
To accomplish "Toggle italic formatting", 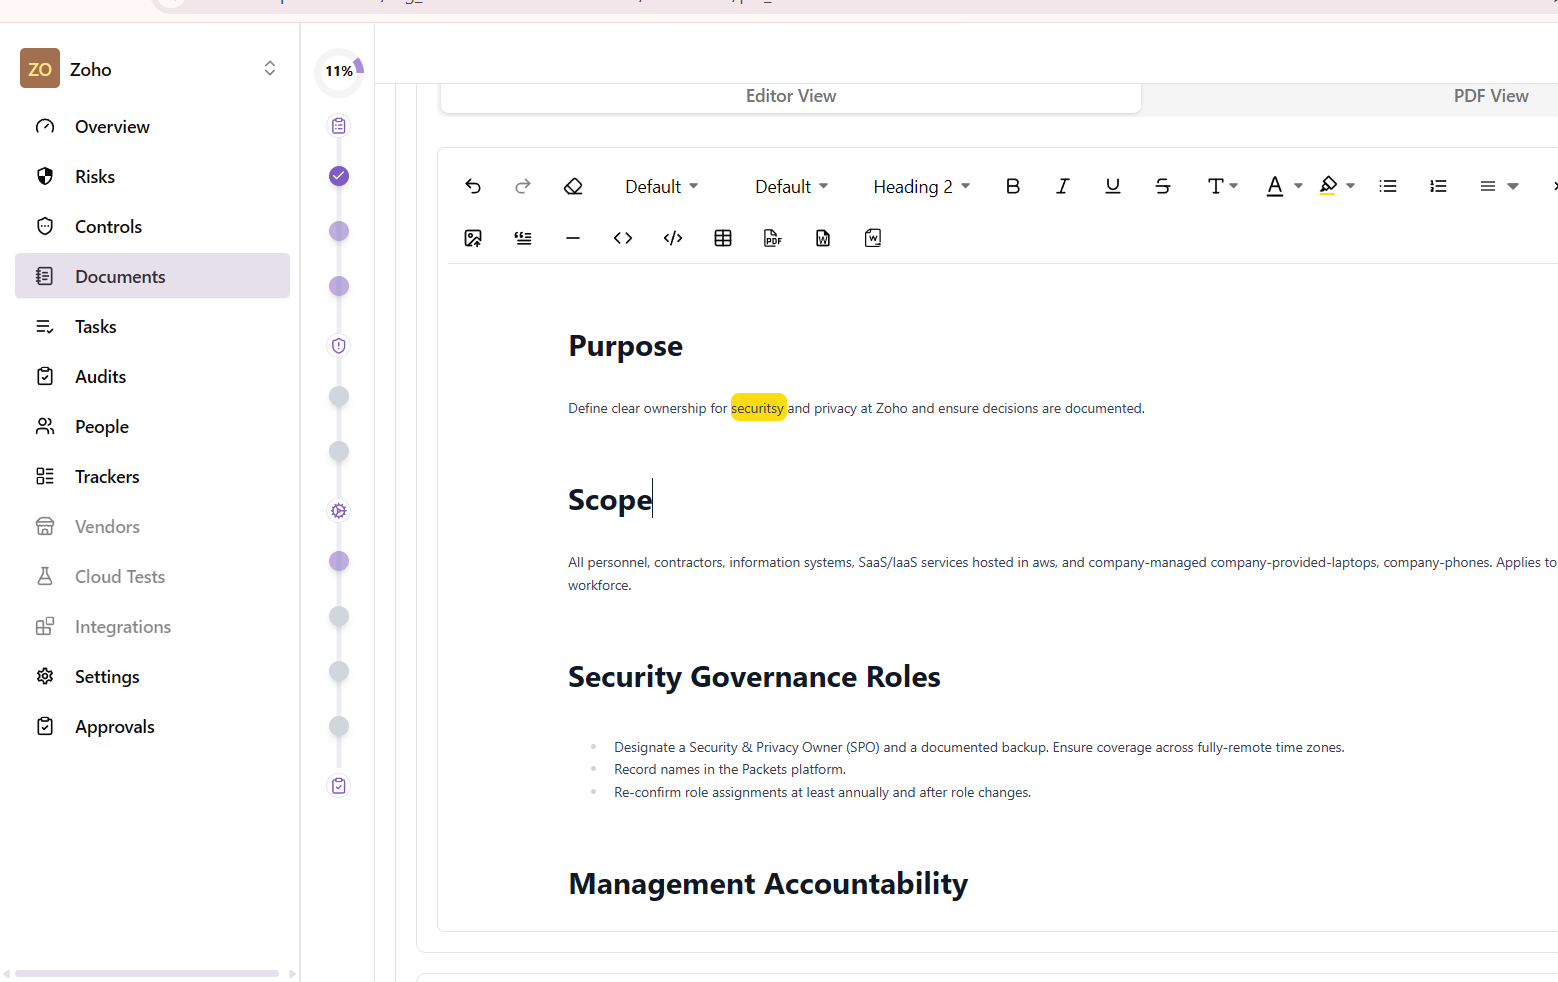I will click(x=1062, y=186).
